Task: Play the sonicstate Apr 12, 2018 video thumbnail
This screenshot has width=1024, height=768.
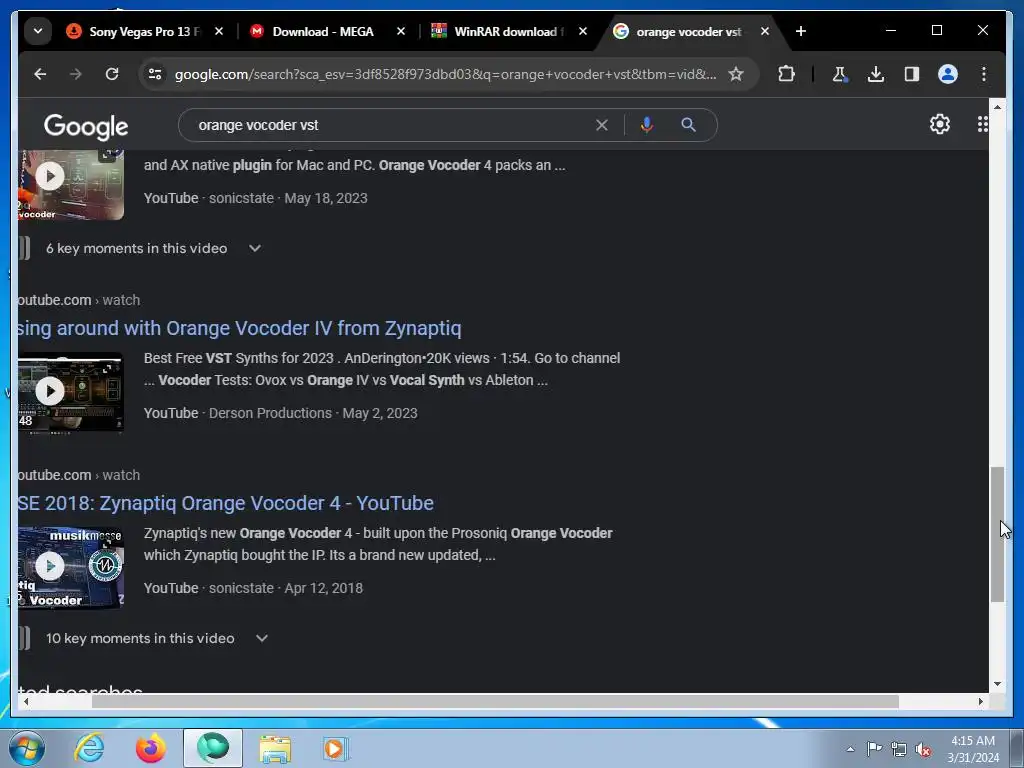Action: tap(71, 567)
